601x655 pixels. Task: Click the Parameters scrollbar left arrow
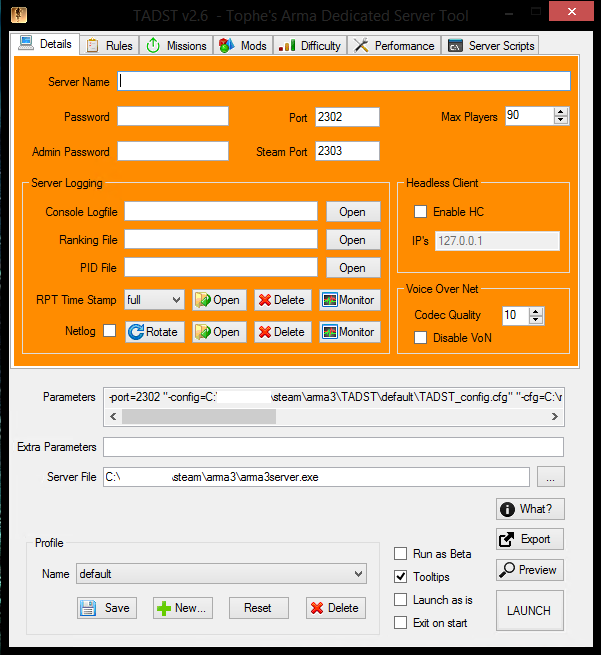point(113,416)
